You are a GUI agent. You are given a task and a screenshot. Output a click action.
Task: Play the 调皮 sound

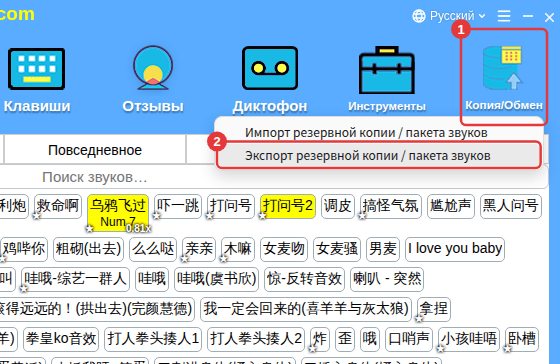pos(338,206)
